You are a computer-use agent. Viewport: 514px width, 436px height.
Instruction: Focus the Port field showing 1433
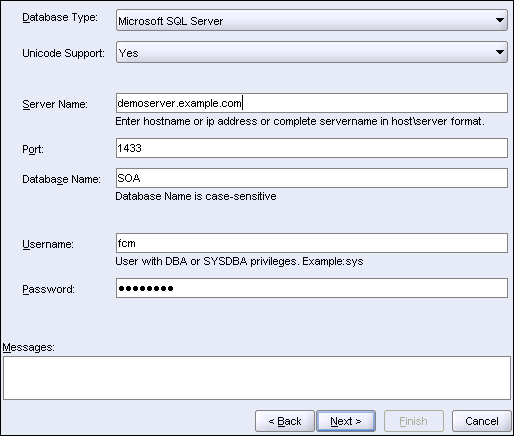pos(312,148)
